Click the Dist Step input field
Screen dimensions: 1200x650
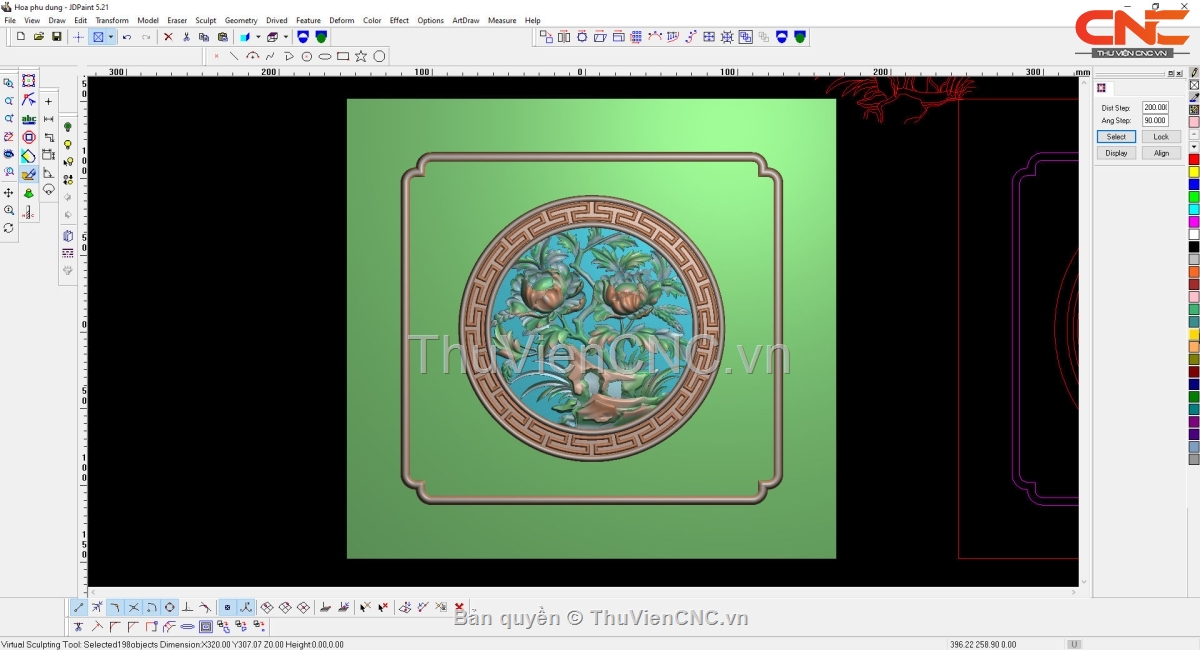click(1155, 107)
